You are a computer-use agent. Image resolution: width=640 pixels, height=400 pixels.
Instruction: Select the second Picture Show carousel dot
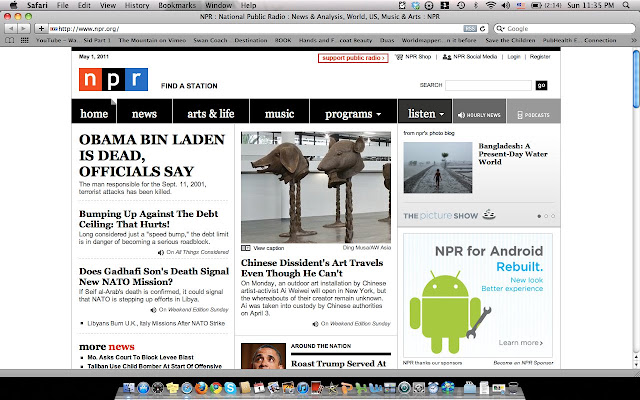click(x=546, y=216)
